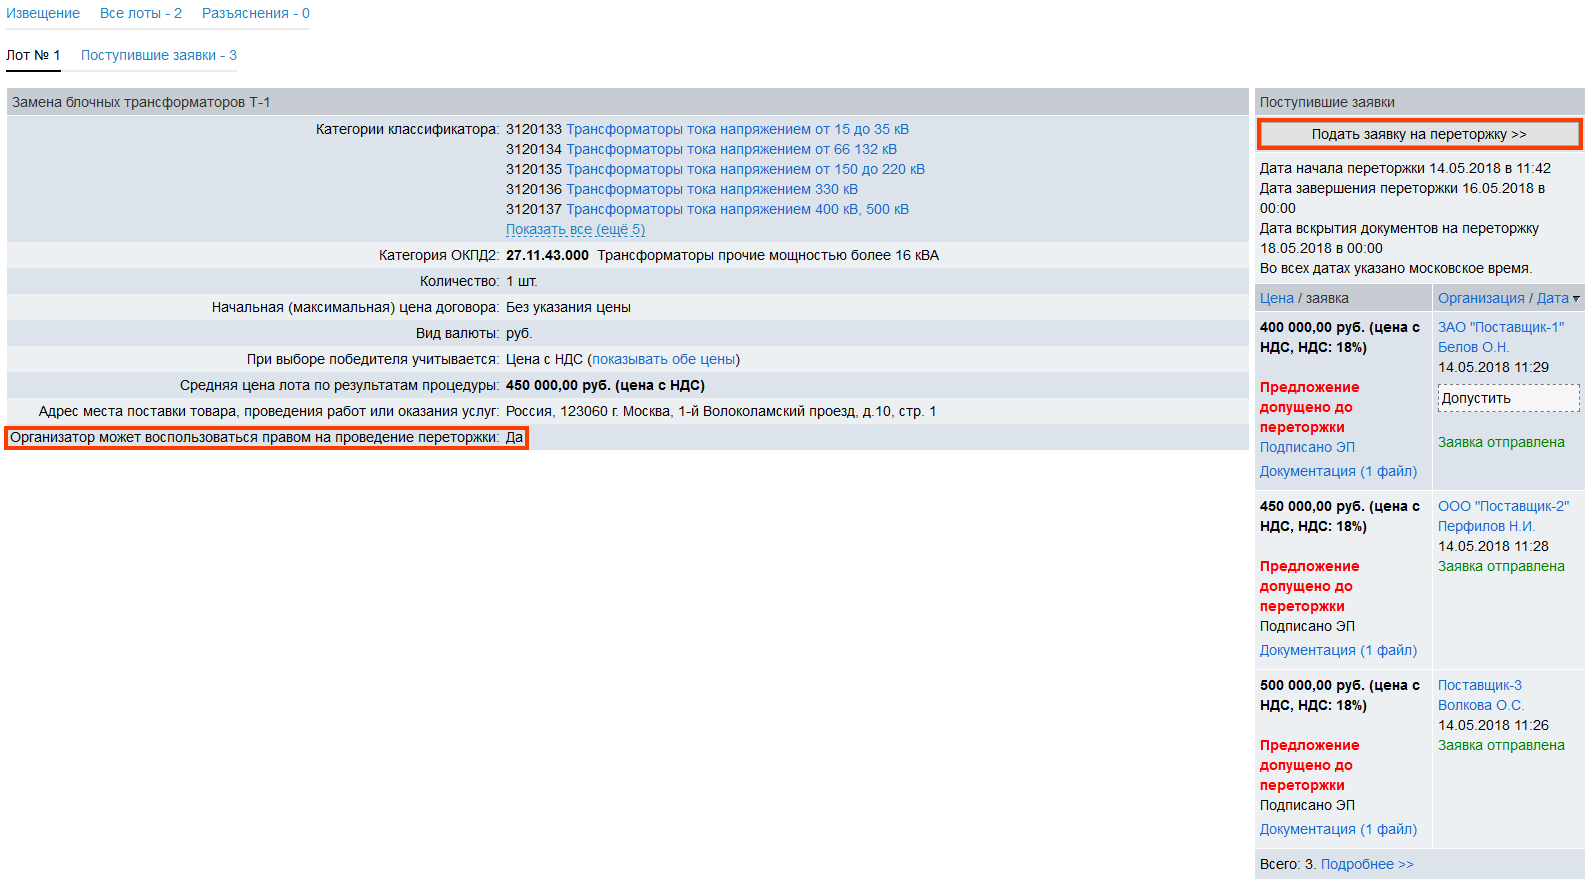Screen dimensions: 1592x885
Task: Click показывать обе цены link
Action: tap(663, 359)
